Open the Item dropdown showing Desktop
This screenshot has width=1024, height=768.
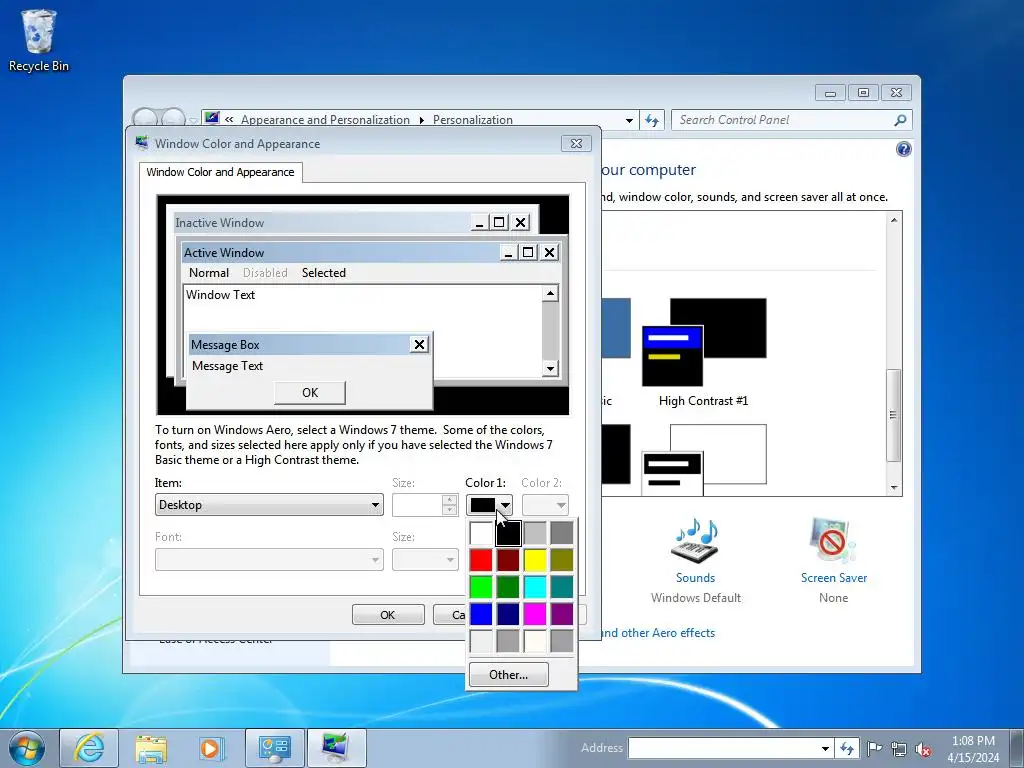(x=269, y=505)
